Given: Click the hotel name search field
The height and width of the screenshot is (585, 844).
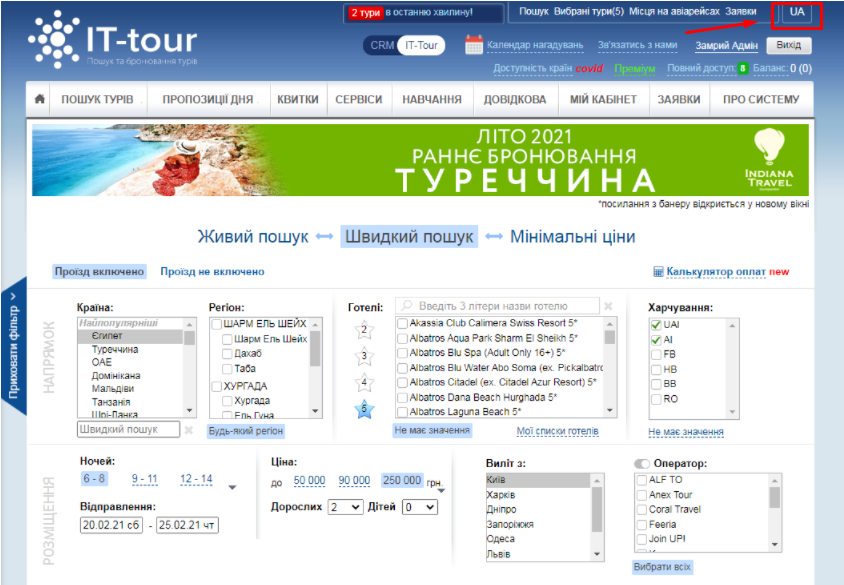Looking at the screenshot, I should click(x=497, y=306).
